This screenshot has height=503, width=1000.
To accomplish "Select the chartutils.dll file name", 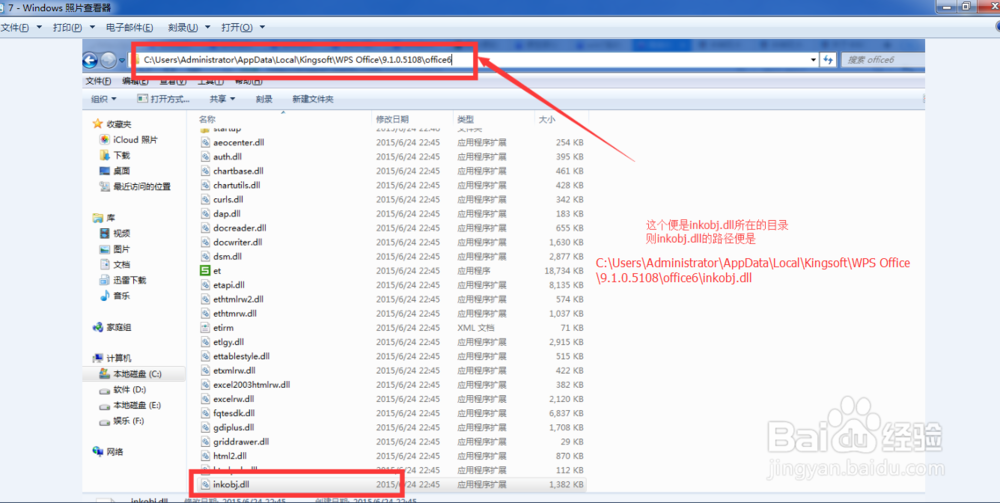I will [237, 185].
